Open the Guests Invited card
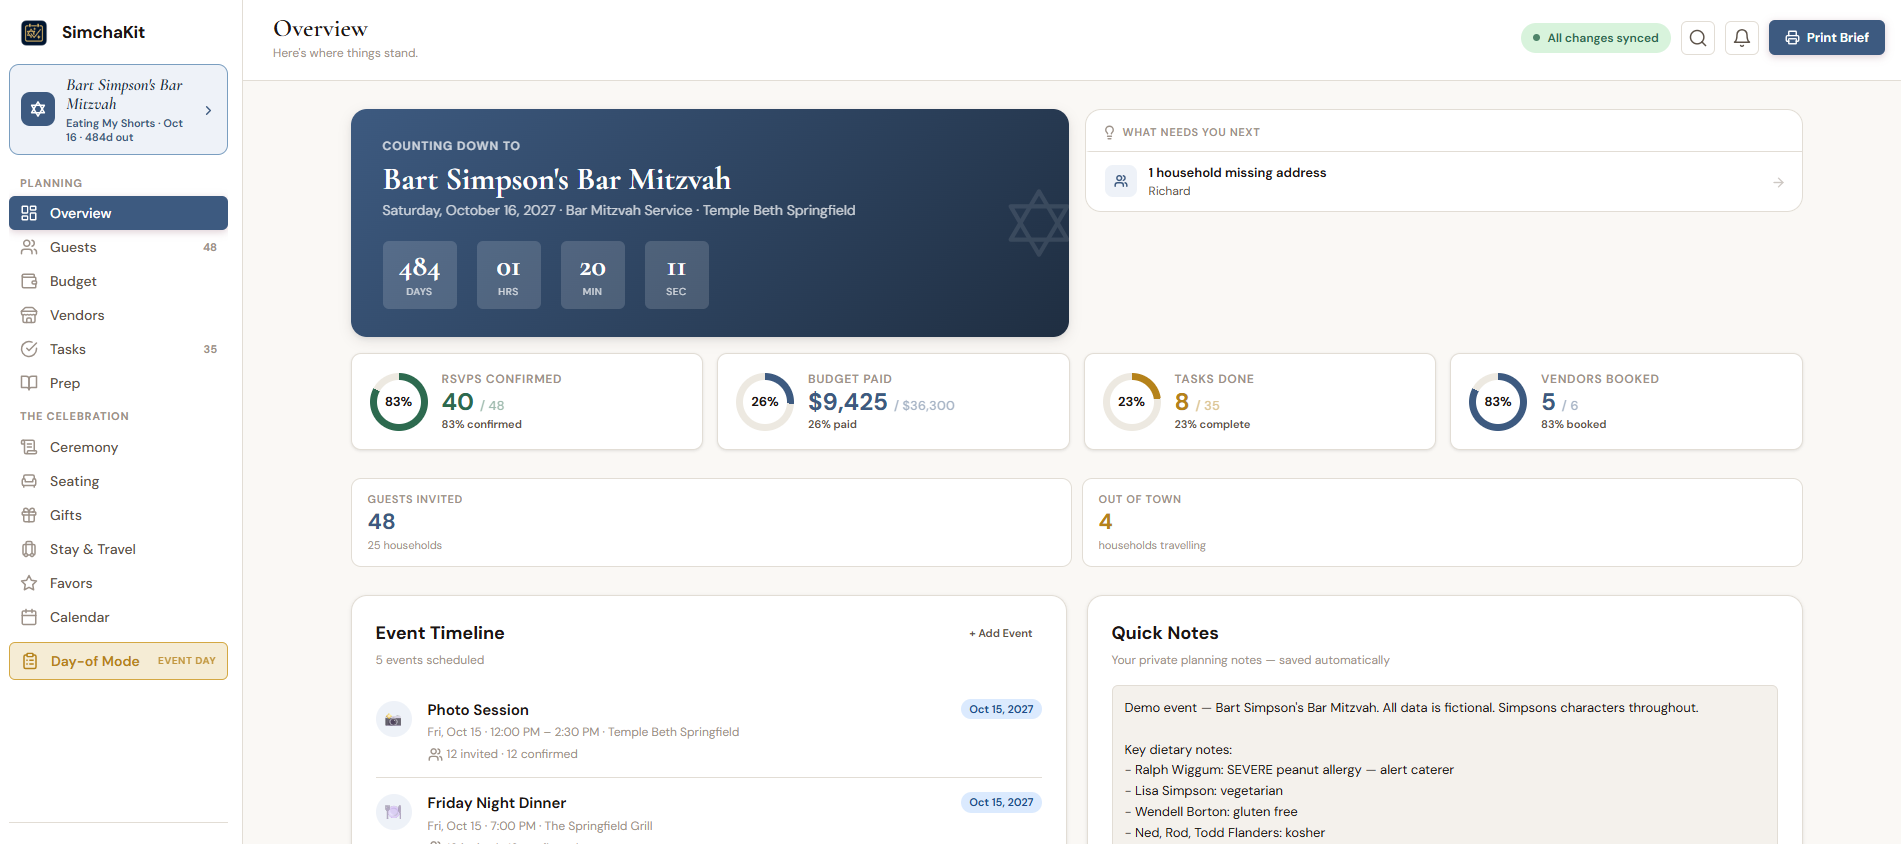The height and width of the screenshot is (844, 1901). 711,522
